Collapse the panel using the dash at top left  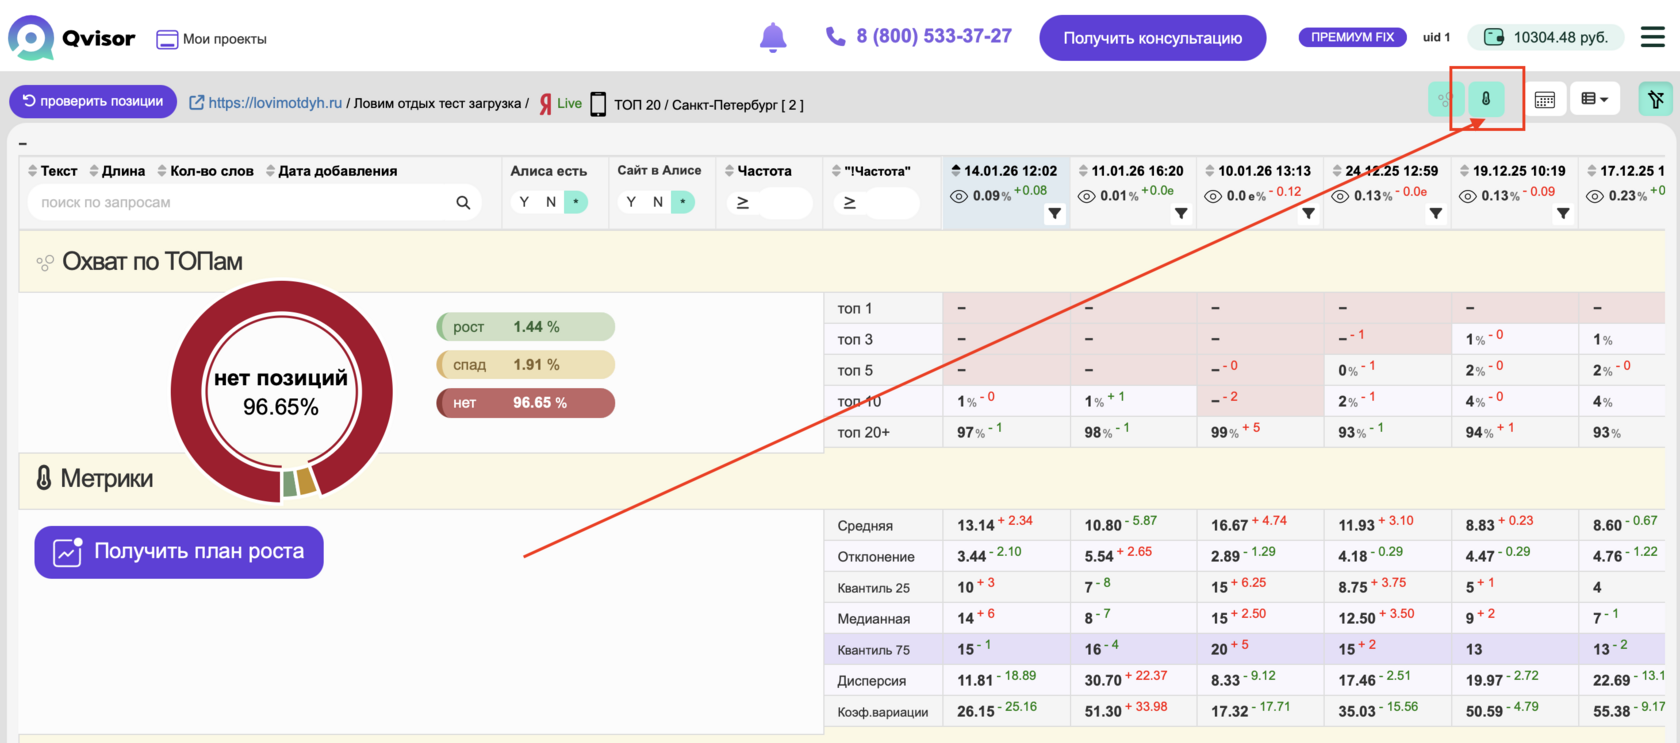[23, 144]
